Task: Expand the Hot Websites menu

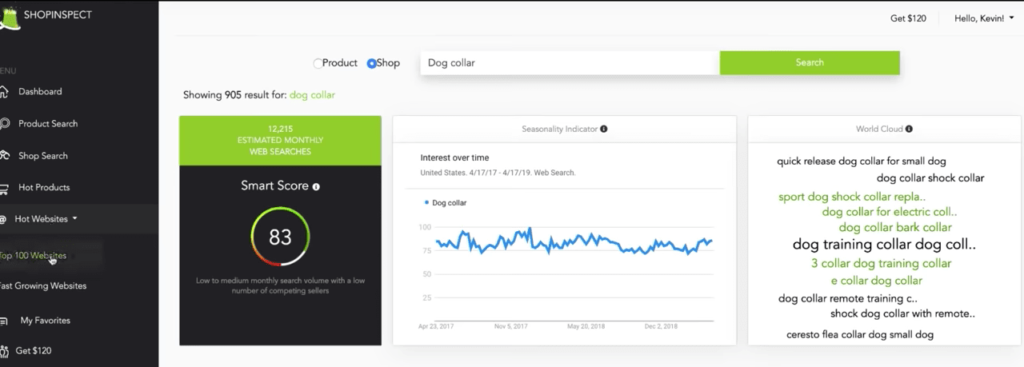Action: click(x=46, y=219)
